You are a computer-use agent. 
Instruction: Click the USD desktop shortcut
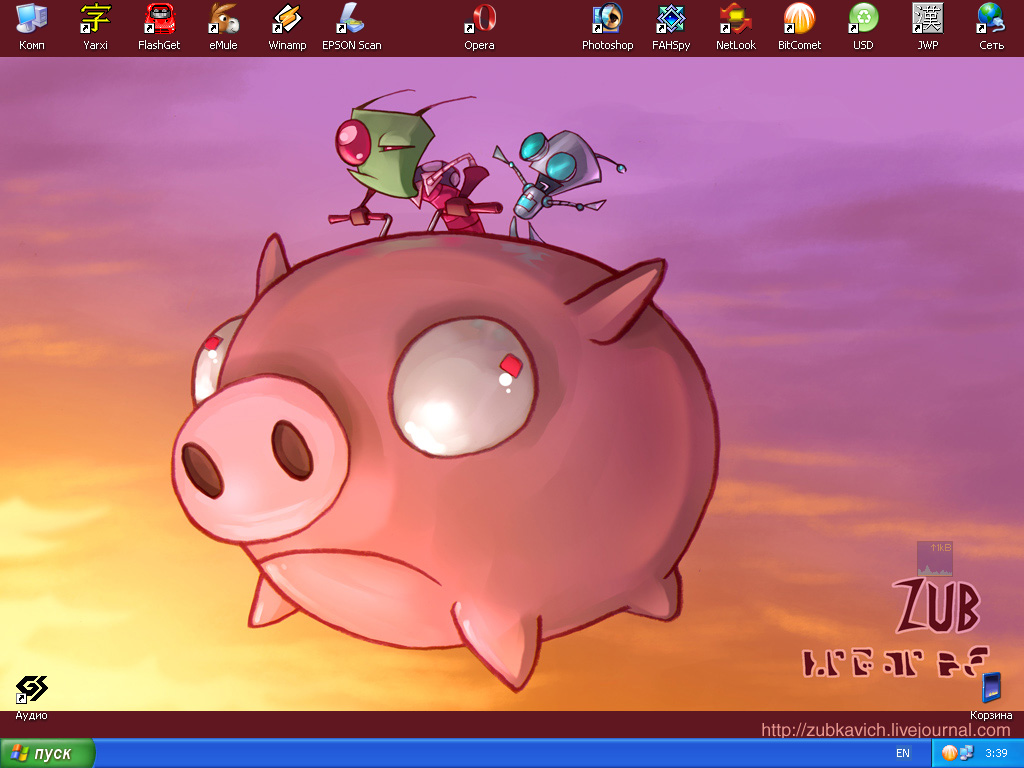(x=863, y=19)
